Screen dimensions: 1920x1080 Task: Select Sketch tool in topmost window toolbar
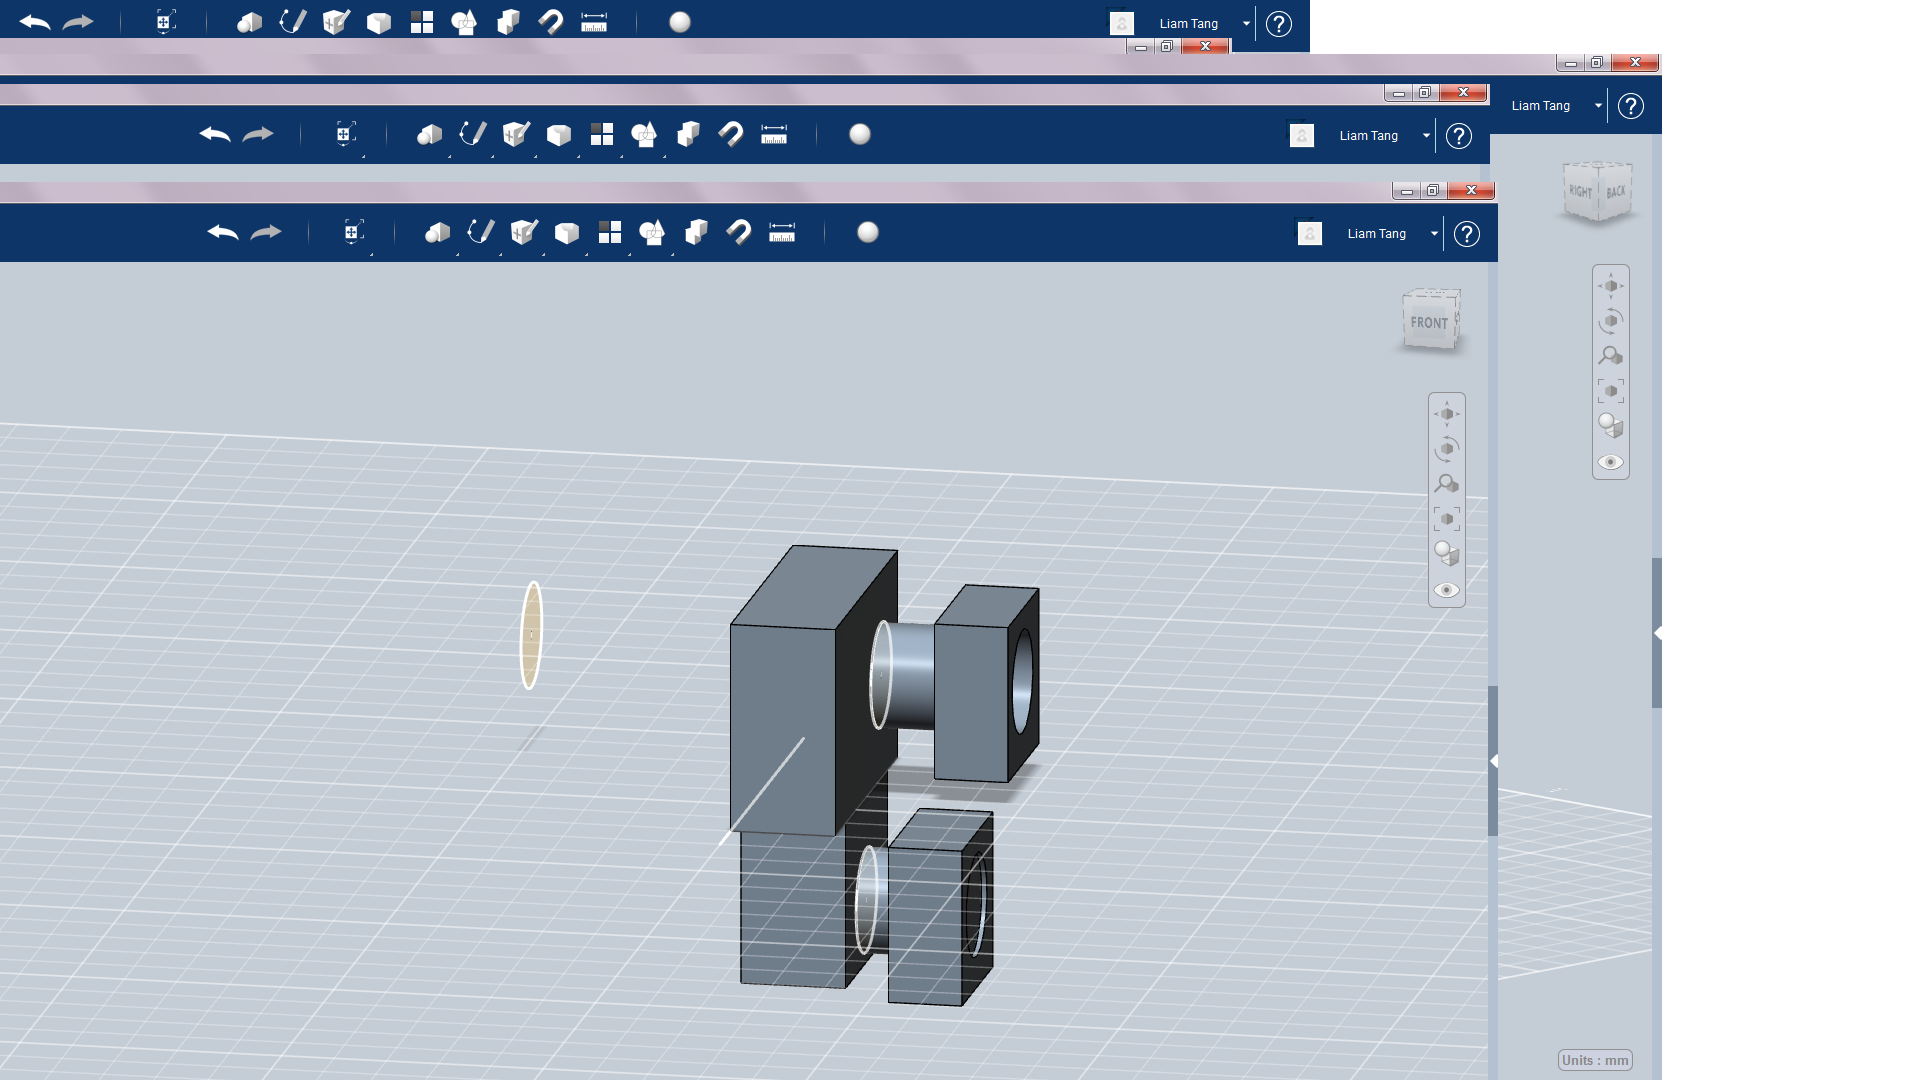point(293,21)
